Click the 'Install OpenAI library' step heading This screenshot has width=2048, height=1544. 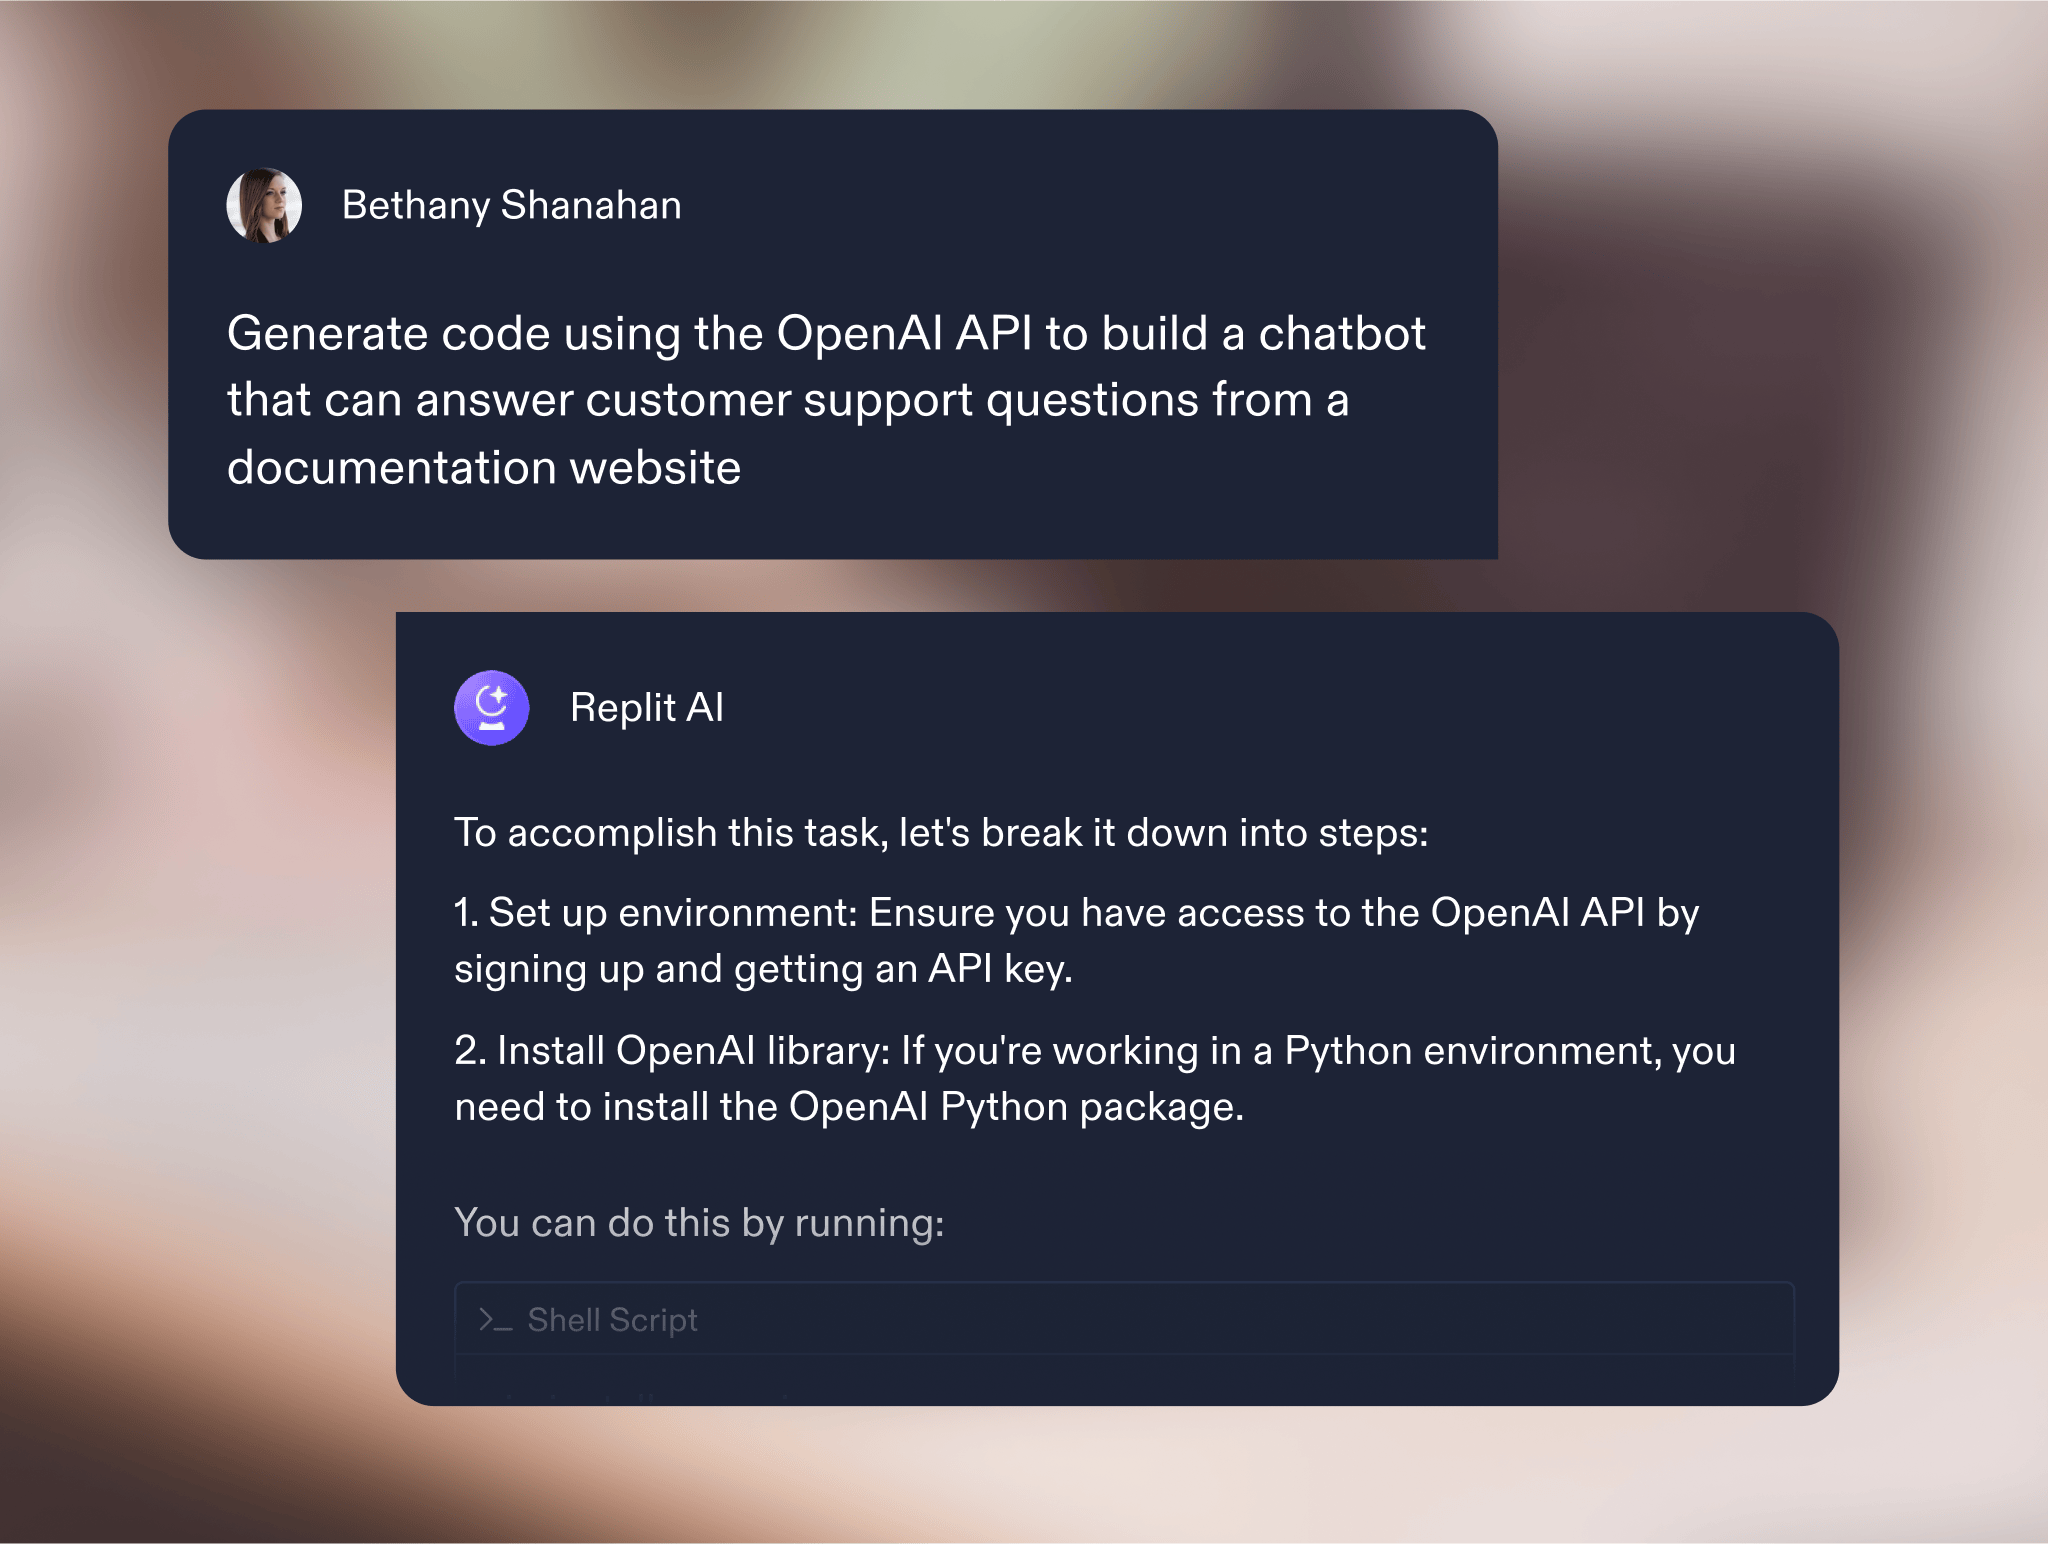[692, 1050]
